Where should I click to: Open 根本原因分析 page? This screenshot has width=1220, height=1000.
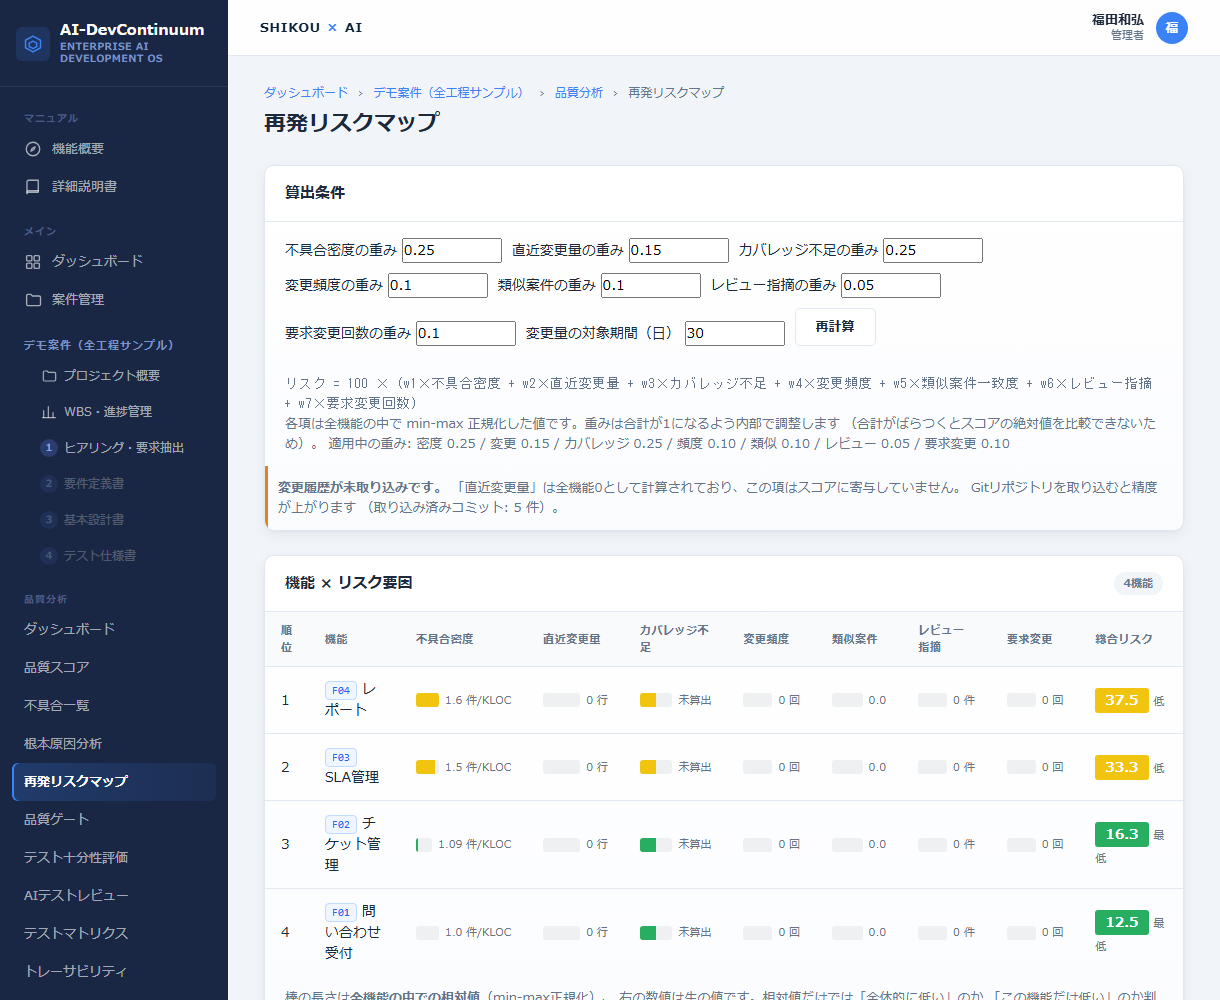point(114,744)
